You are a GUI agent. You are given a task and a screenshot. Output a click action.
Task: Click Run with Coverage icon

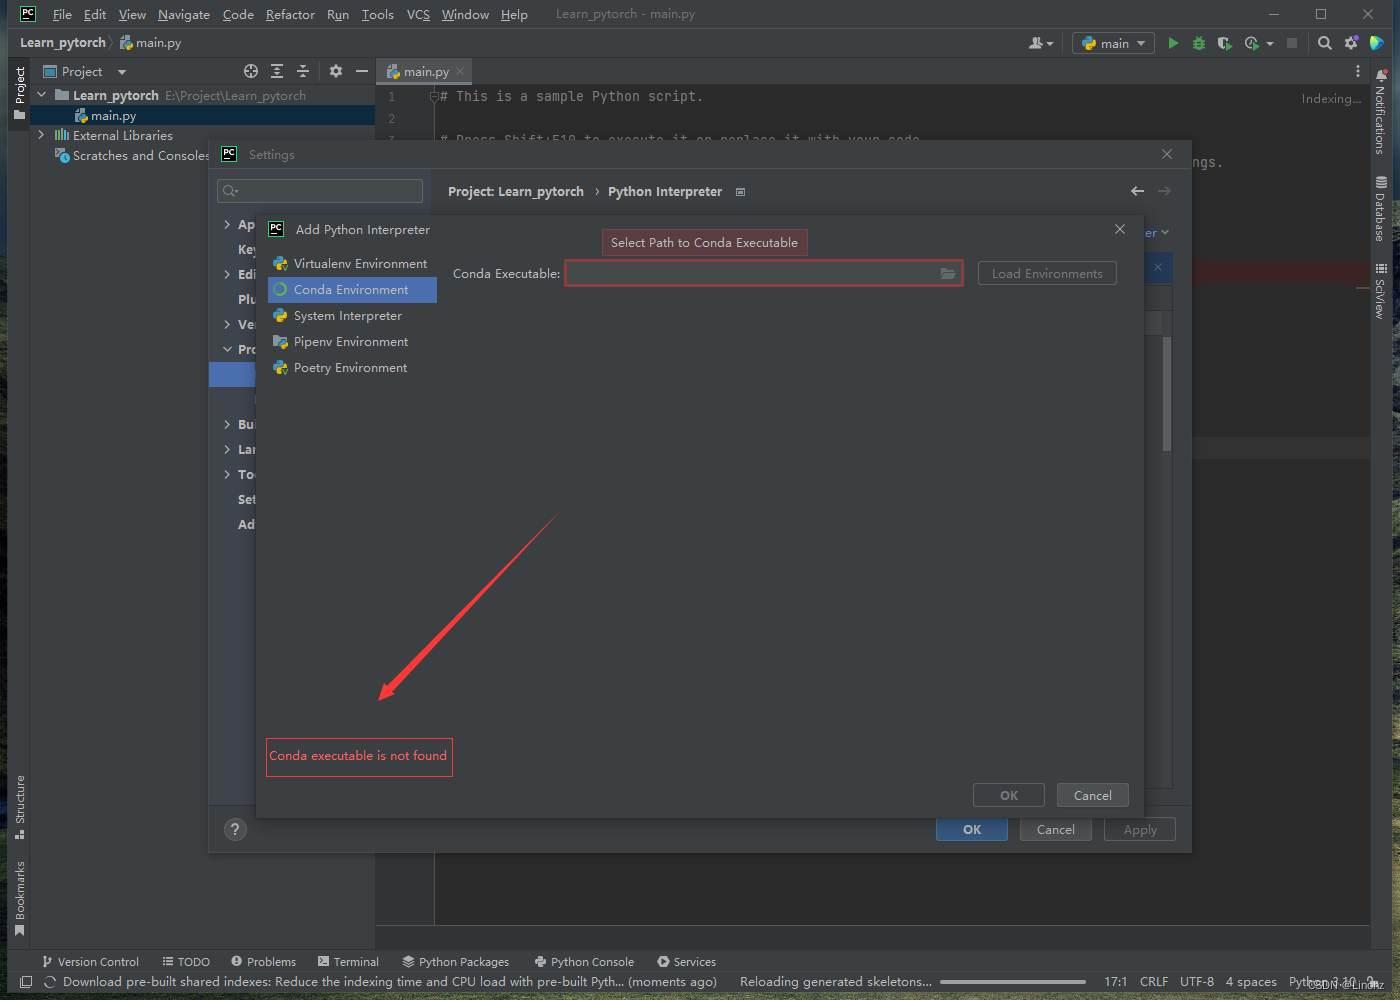tap(1224, 43)
